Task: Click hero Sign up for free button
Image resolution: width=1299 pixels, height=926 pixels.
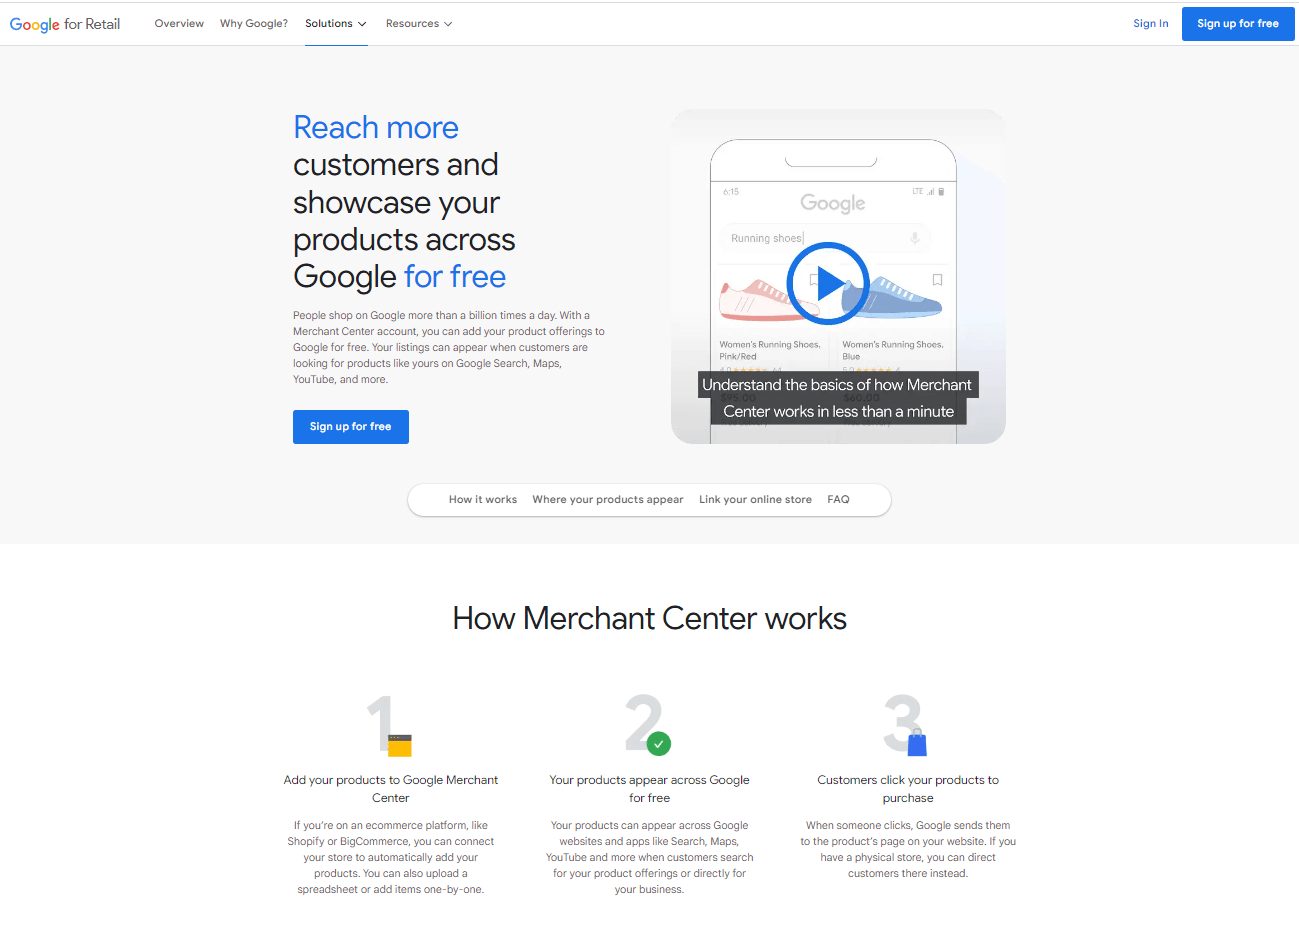Action: click(x=351, y=427)
